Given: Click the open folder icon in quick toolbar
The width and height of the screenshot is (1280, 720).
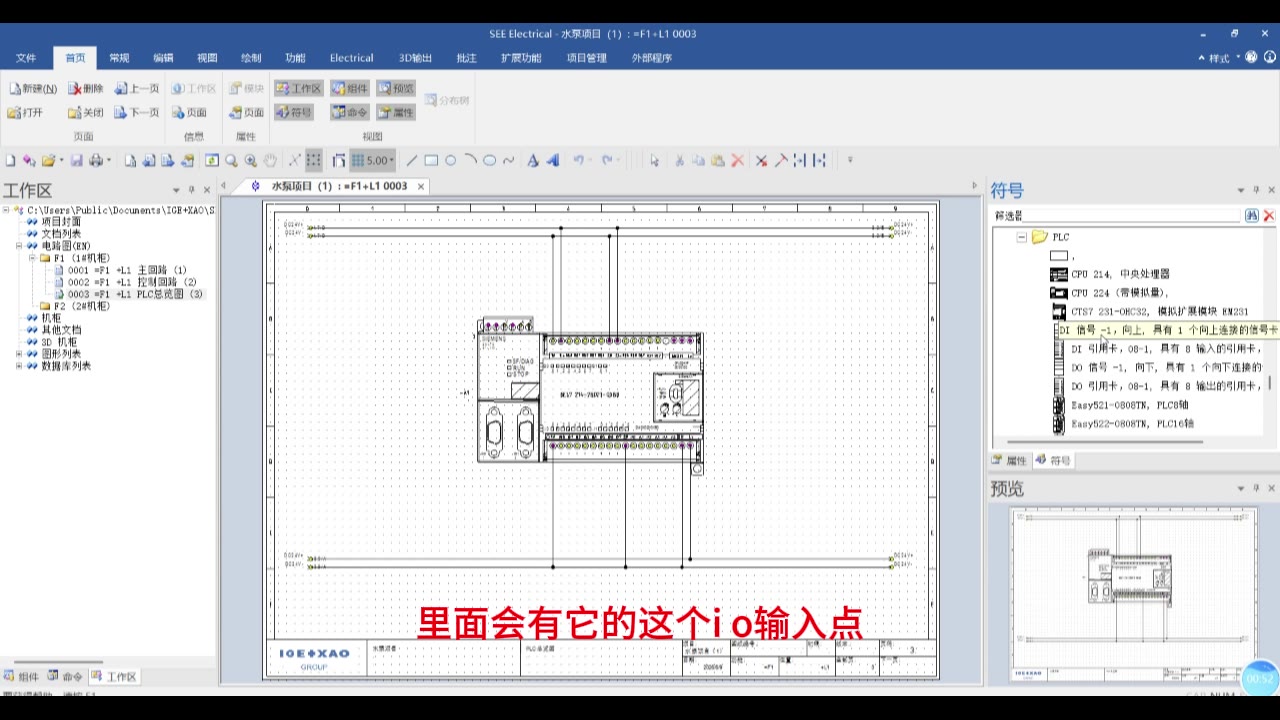Looking at the screenshot, I should click(48, 160).
